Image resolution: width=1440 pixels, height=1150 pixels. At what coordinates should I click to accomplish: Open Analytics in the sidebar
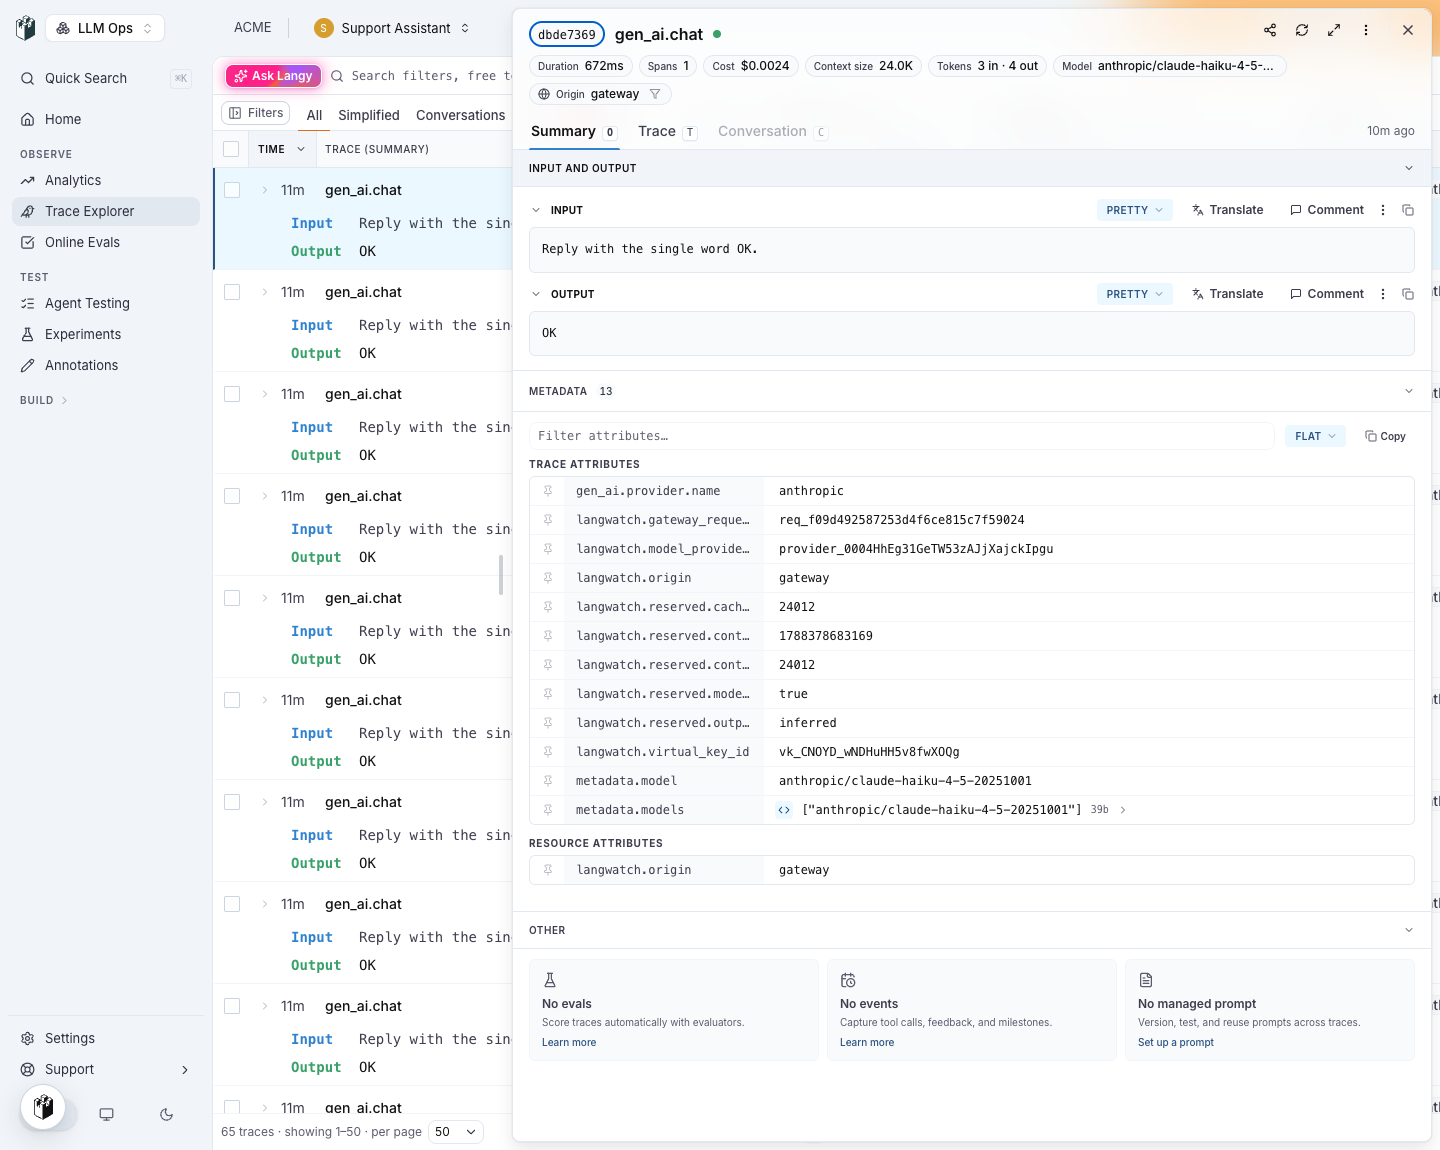tap(105, 180)
